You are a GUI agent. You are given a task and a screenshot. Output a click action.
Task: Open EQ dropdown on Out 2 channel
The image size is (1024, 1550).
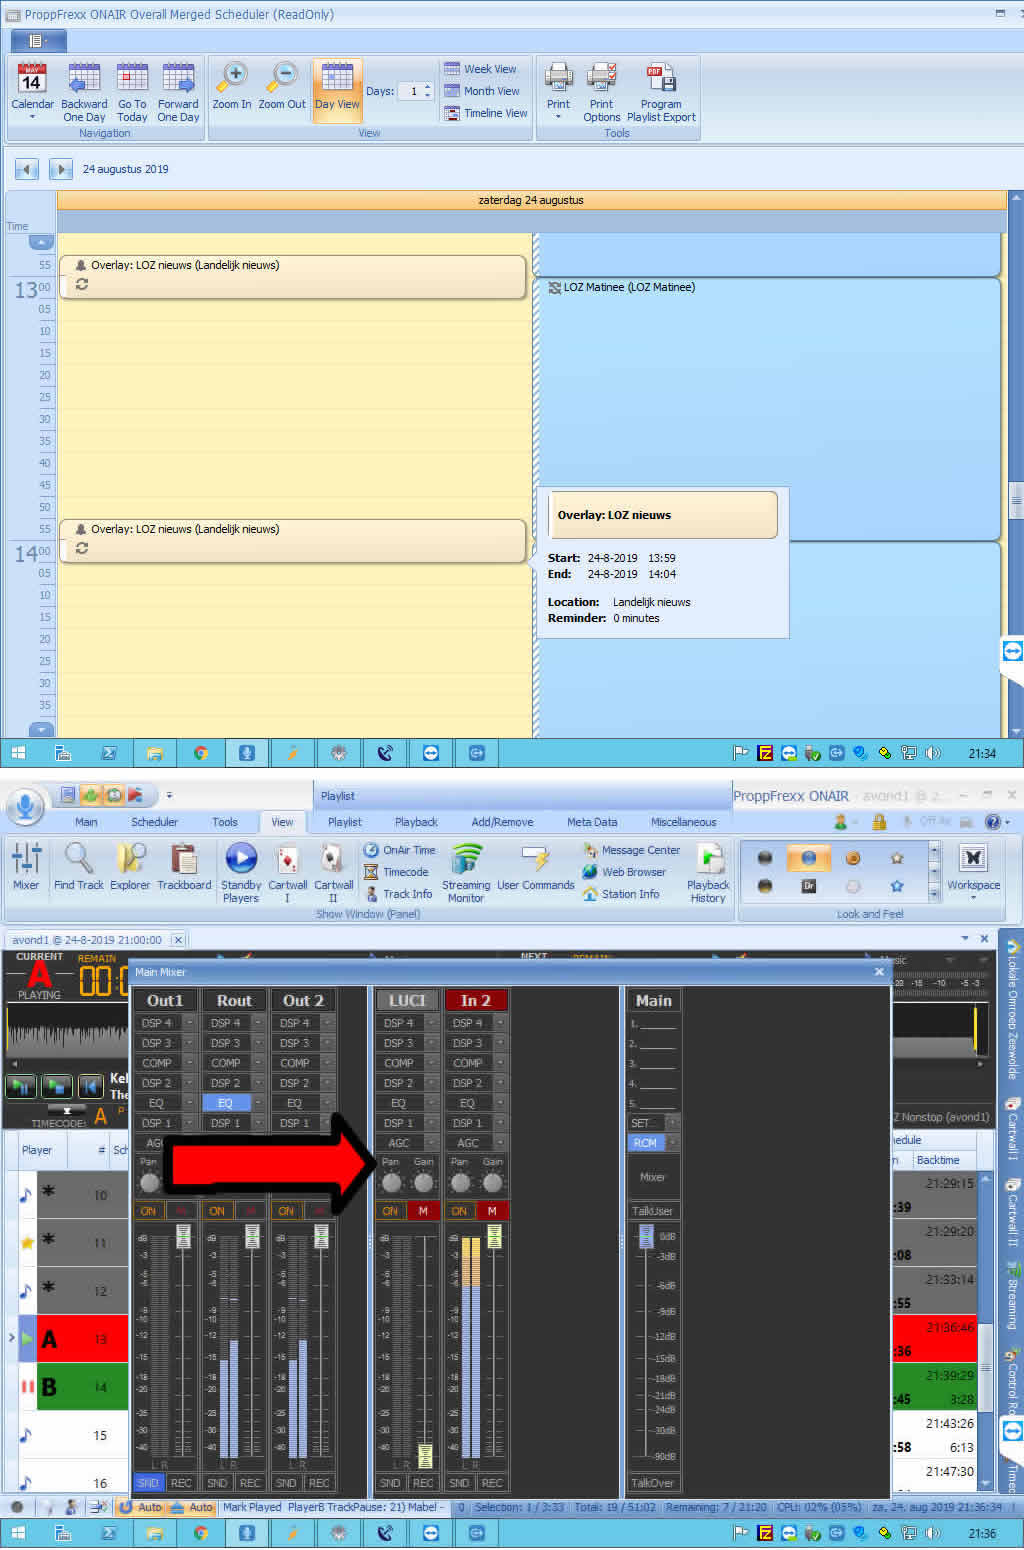point(326,1103)
